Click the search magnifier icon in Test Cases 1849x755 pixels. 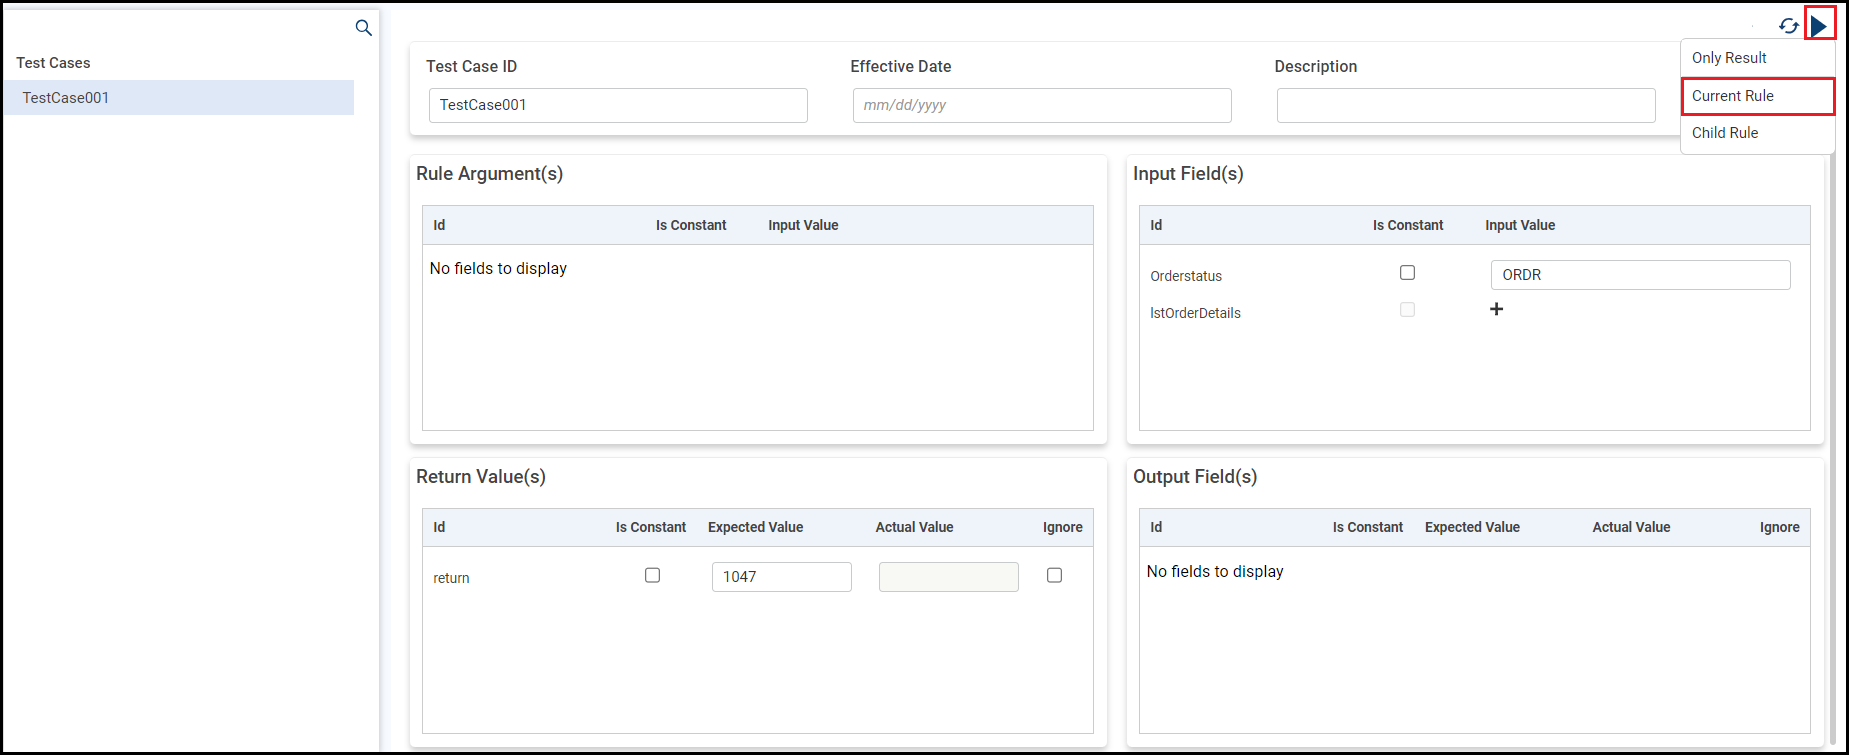[x=363, y=28]
